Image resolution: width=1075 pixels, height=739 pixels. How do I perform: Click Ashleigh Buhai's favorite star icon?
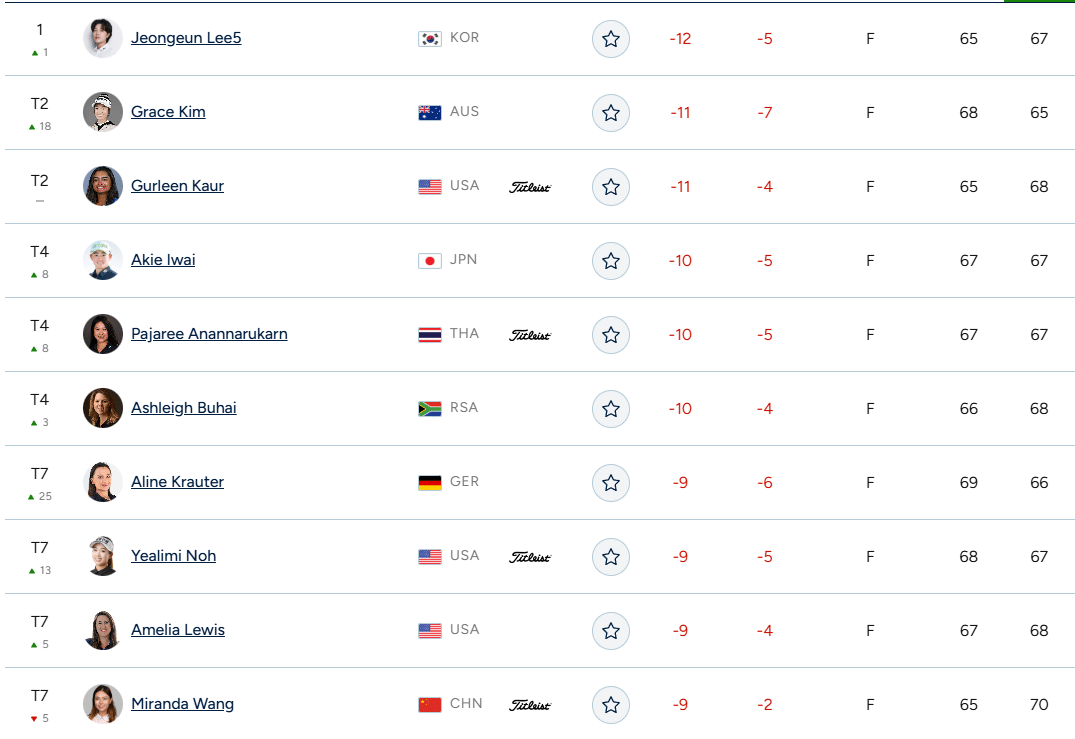[x=611, y=409]
